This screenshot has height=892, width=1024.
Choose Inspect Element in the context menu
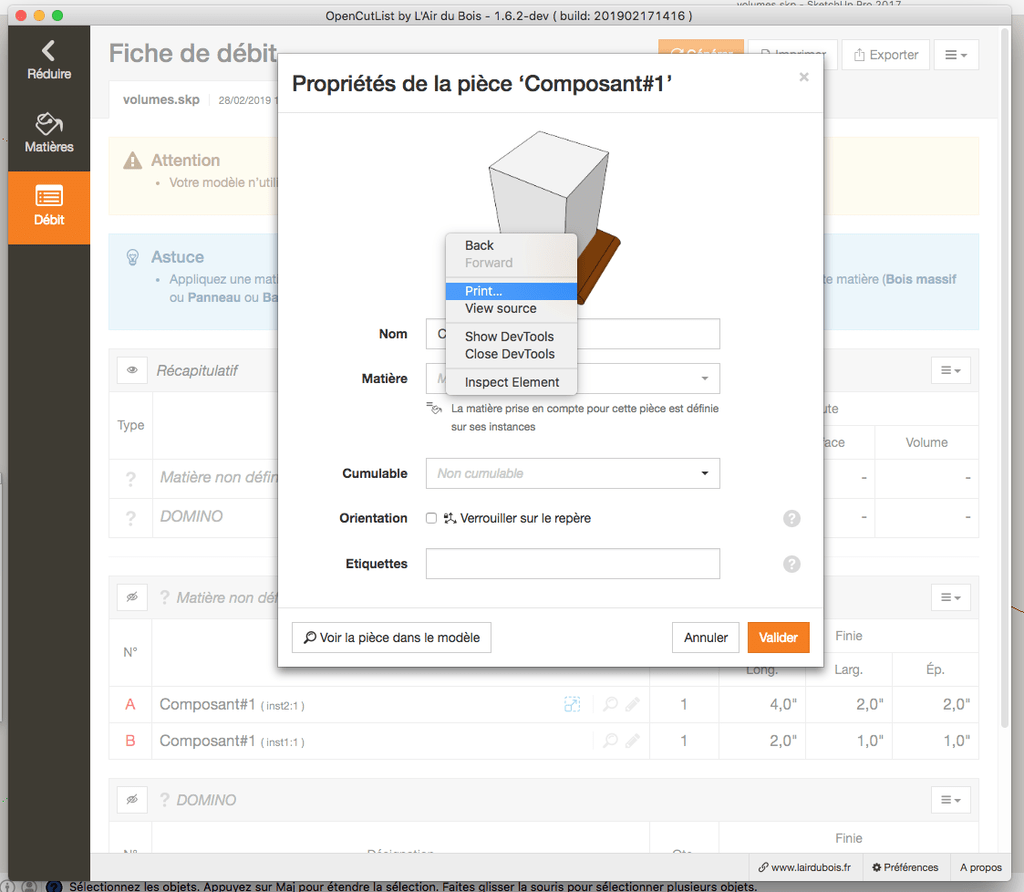pyautogui.click(x=511, y=382)
